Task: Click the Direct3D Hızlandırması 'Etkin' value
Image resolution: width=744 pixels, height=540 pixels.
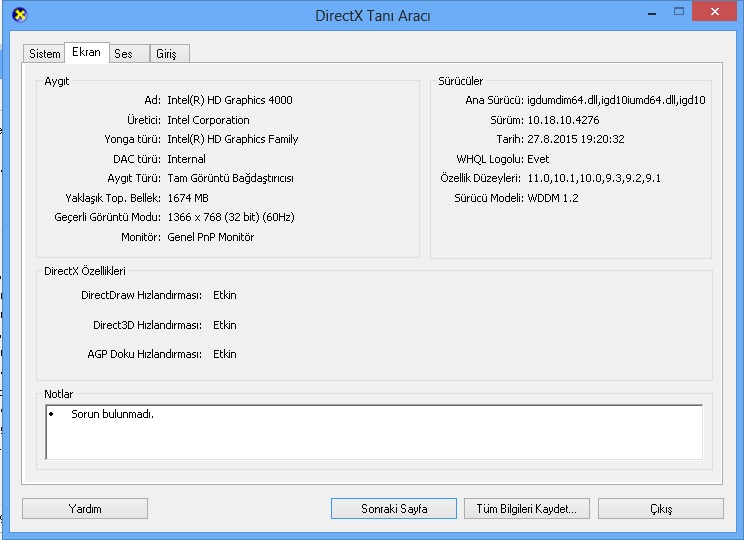Action: pos(225,325)
